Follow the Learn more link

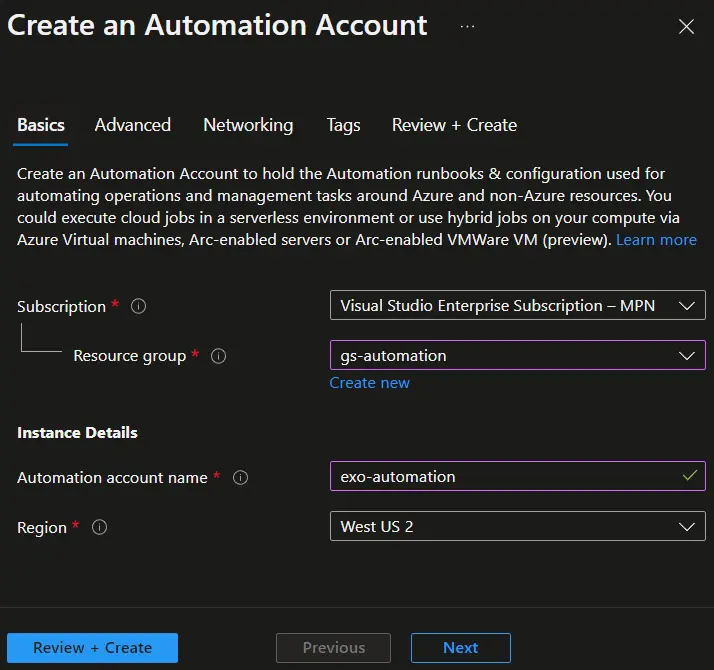click(x=656, y=240)
